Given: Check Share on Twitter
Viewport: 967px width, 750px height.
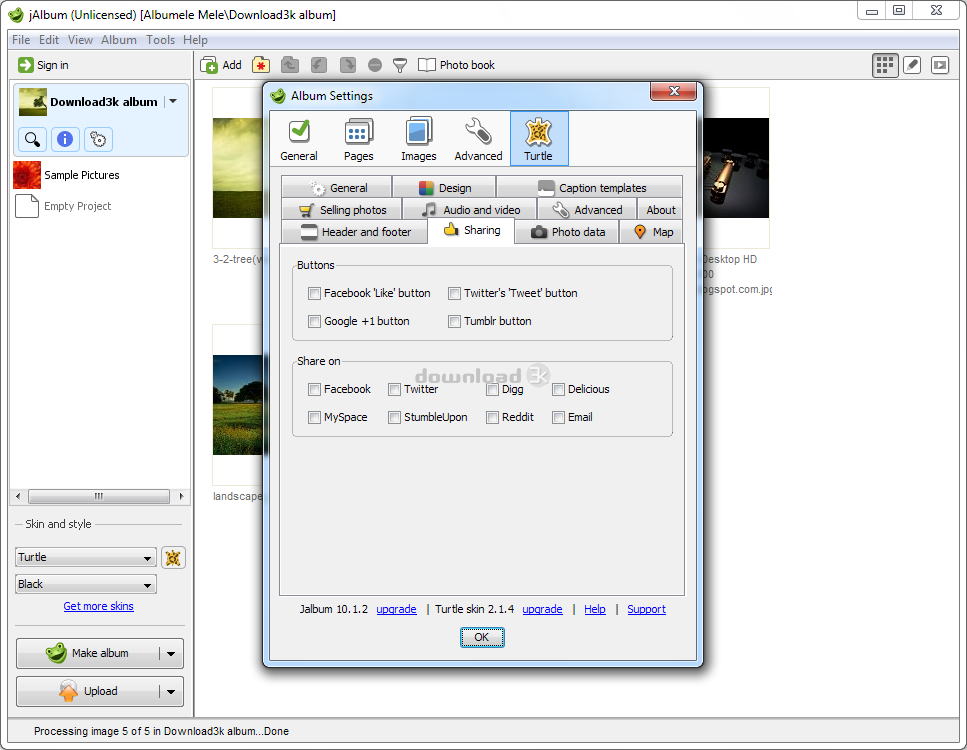Looking at the screenshot, I should (395, 389).
